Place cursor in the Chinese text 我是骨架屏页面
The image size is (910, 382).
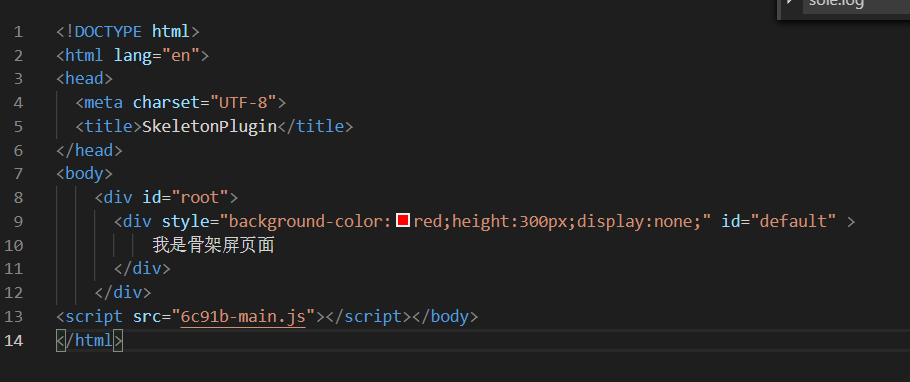click(x=214, y=245)
